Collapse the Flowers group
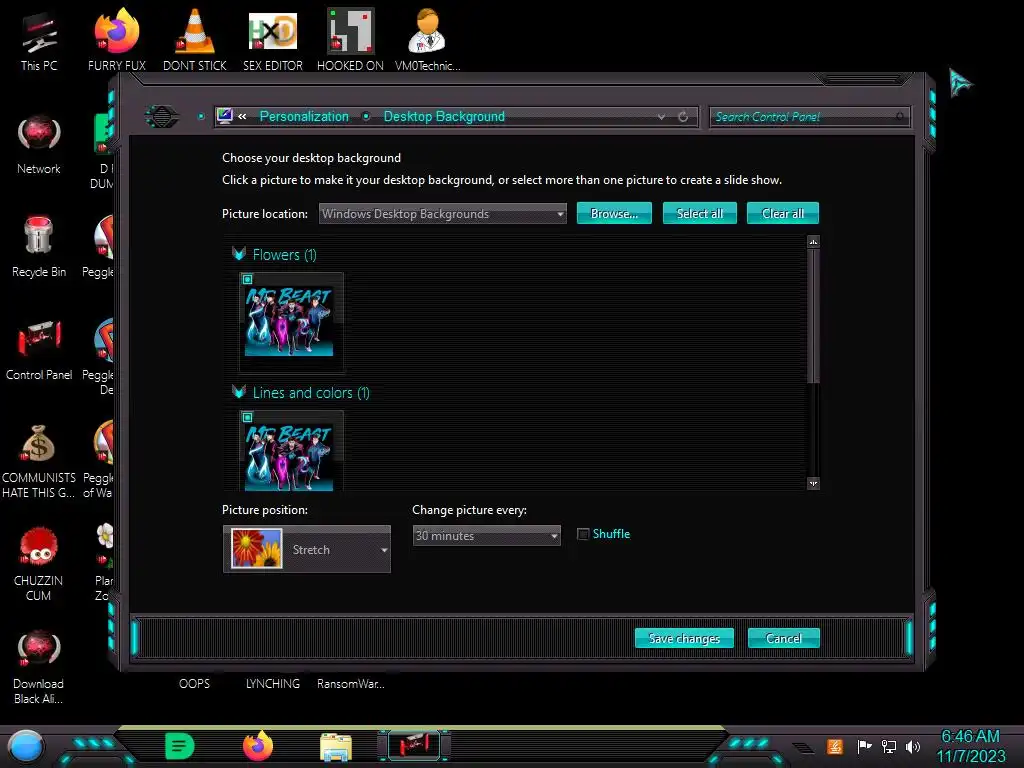The height and width of the screenshot is (768, 1024). tap(239, 254)
